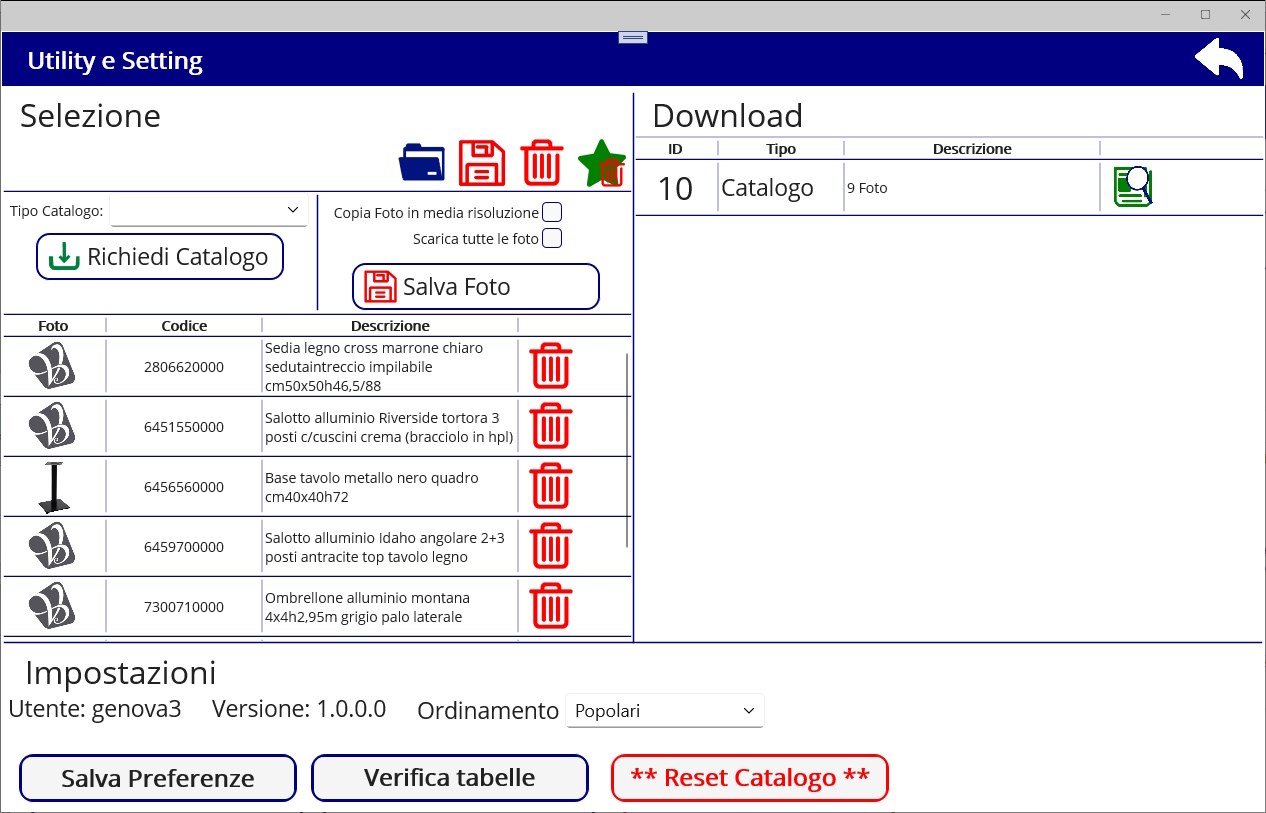Expand the Ordinamento Popolari dropdown
This screenshot has height=813, width=1266.
coord(664,711)
